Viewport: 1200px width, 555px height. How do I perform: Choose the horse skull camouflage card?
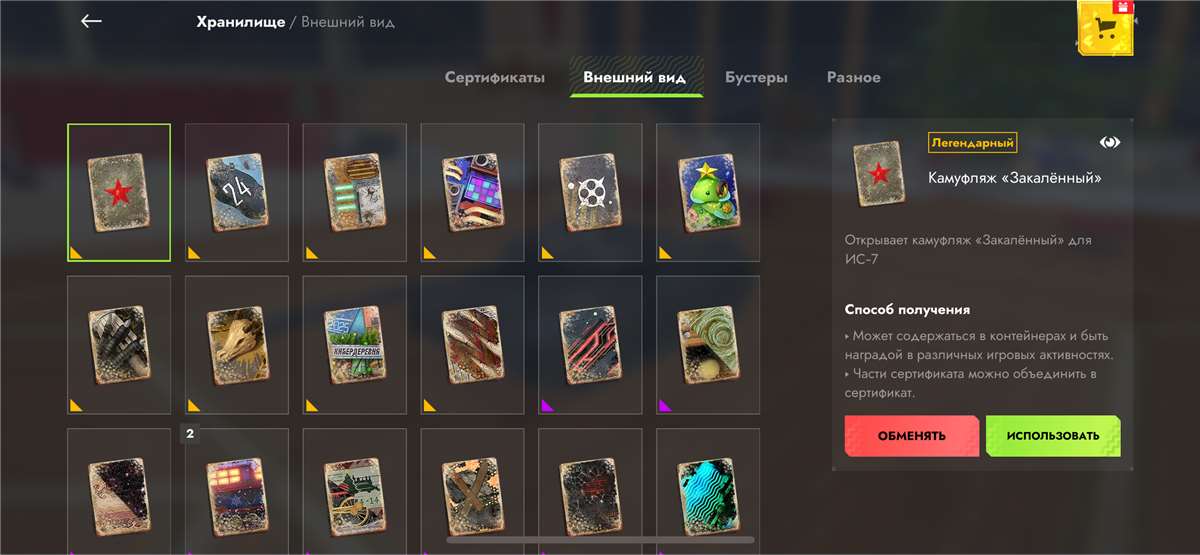point(237,345)
